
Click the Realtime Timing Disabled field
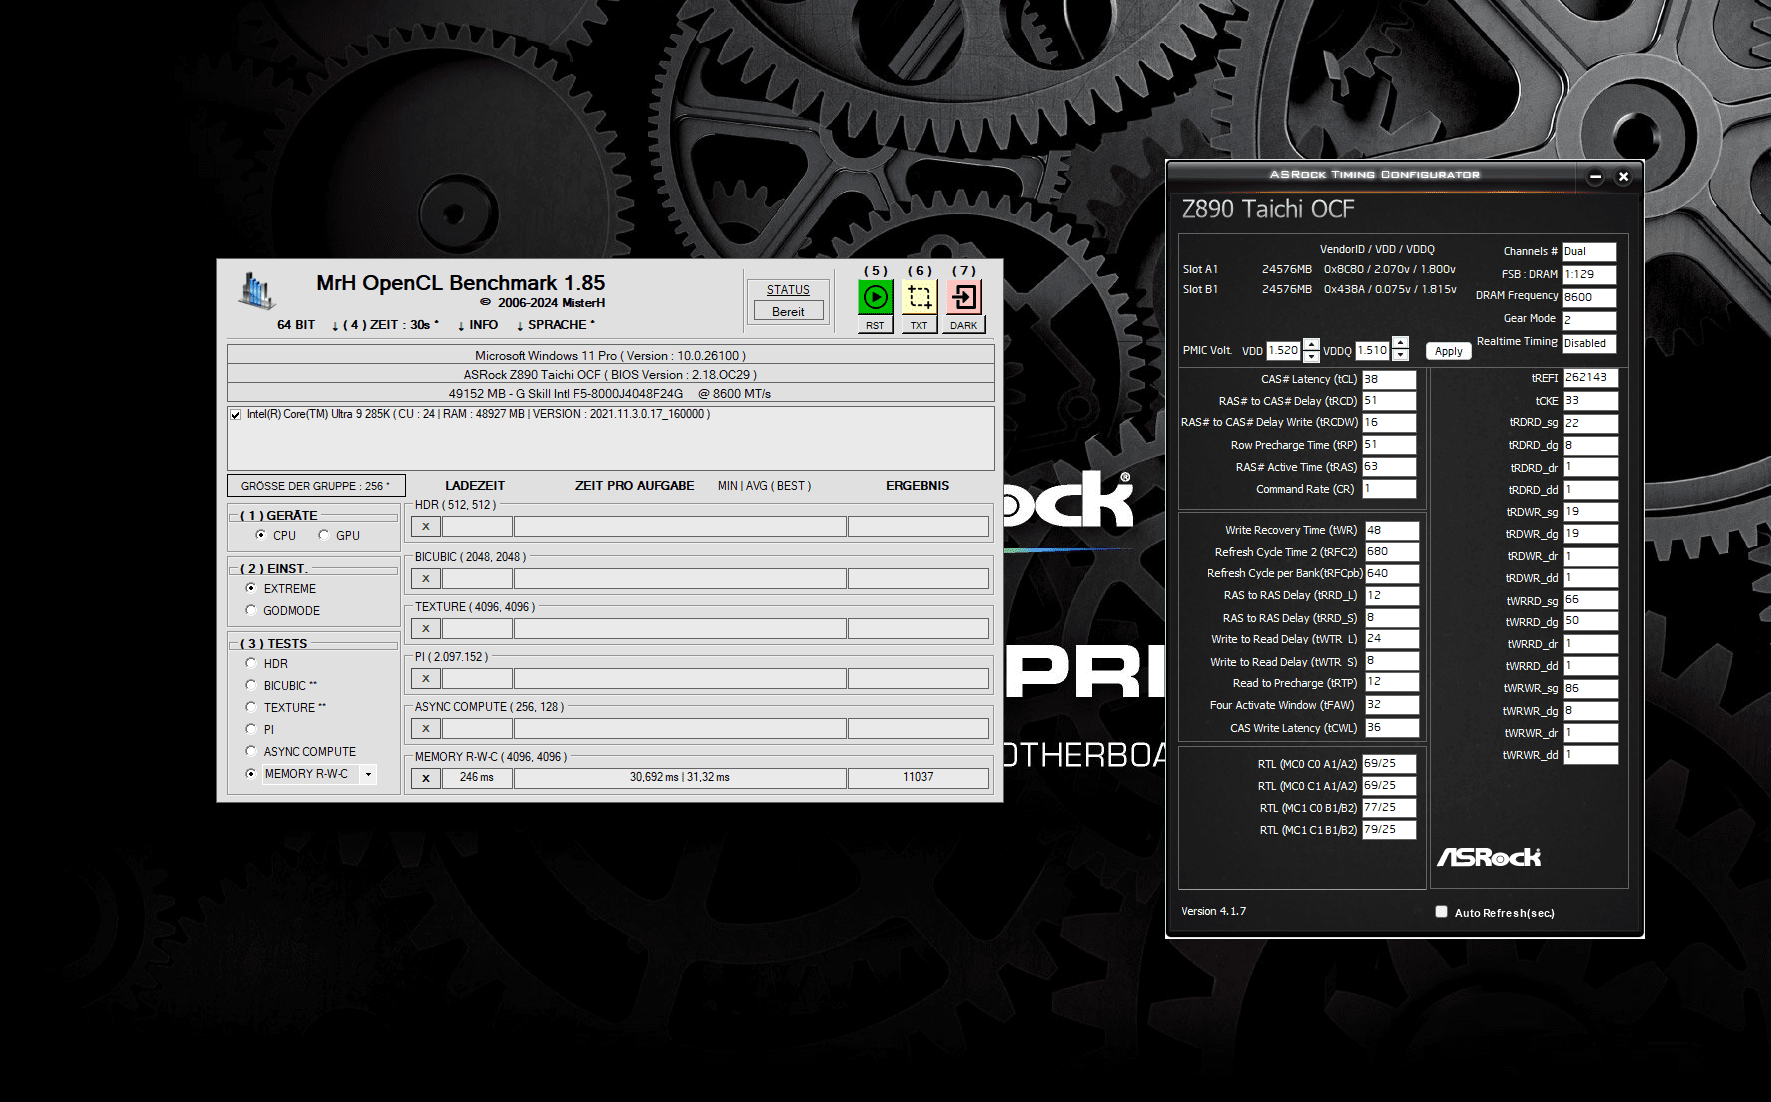pyautogui.click(x=1589, y=343)
